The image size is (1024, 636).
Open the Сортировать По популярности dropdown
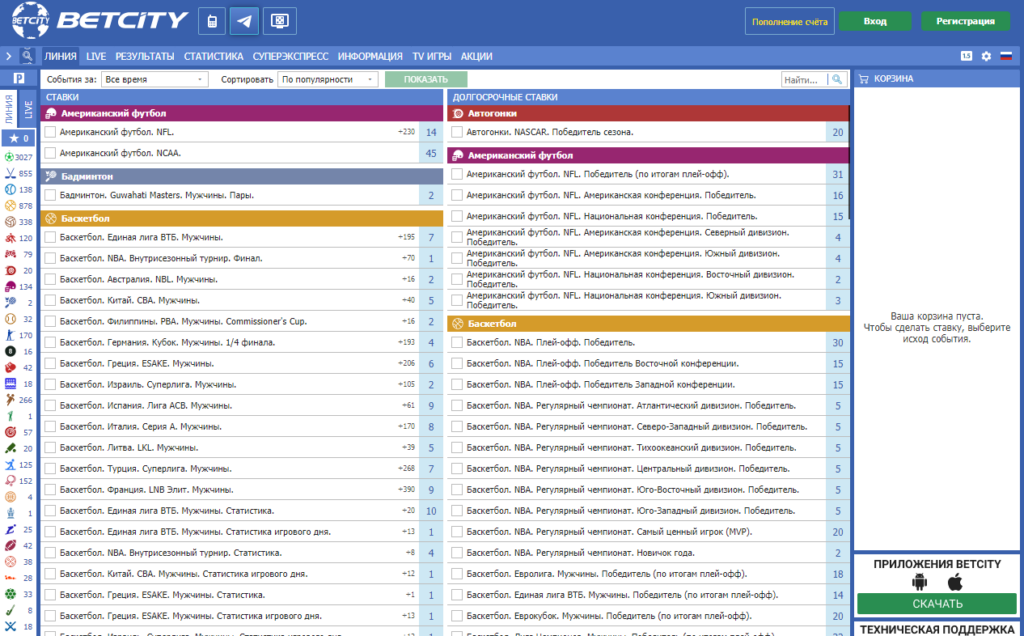[x=328, y=80]
